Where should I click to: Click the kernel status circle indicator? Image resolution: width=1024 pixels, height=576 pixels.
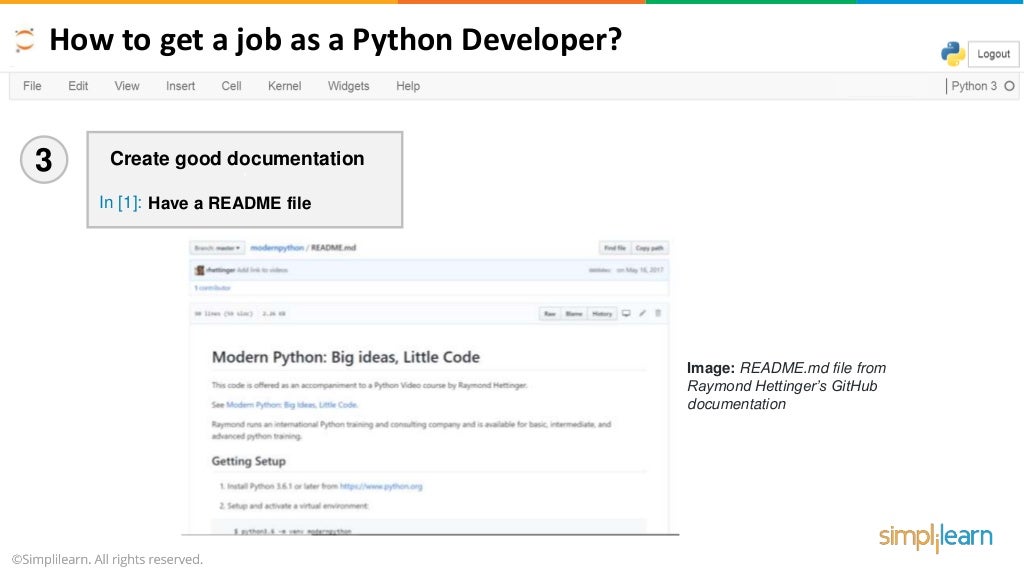pos(1009,86)
